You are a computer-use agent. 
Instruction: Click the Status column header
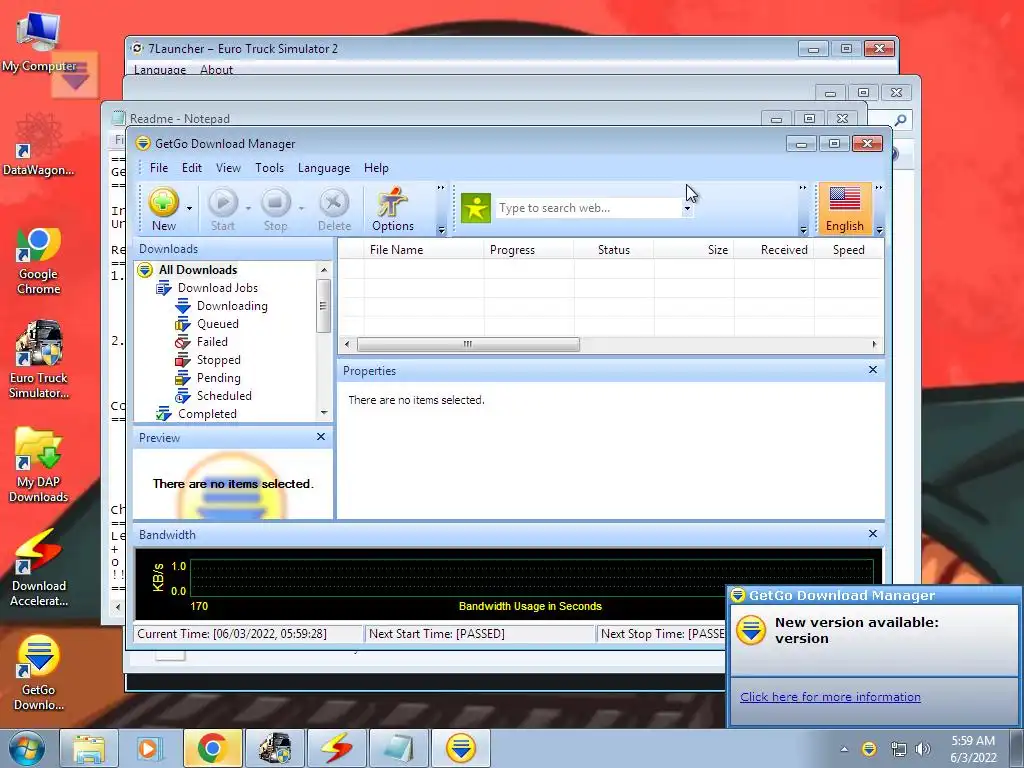click(x=613, y=249)
